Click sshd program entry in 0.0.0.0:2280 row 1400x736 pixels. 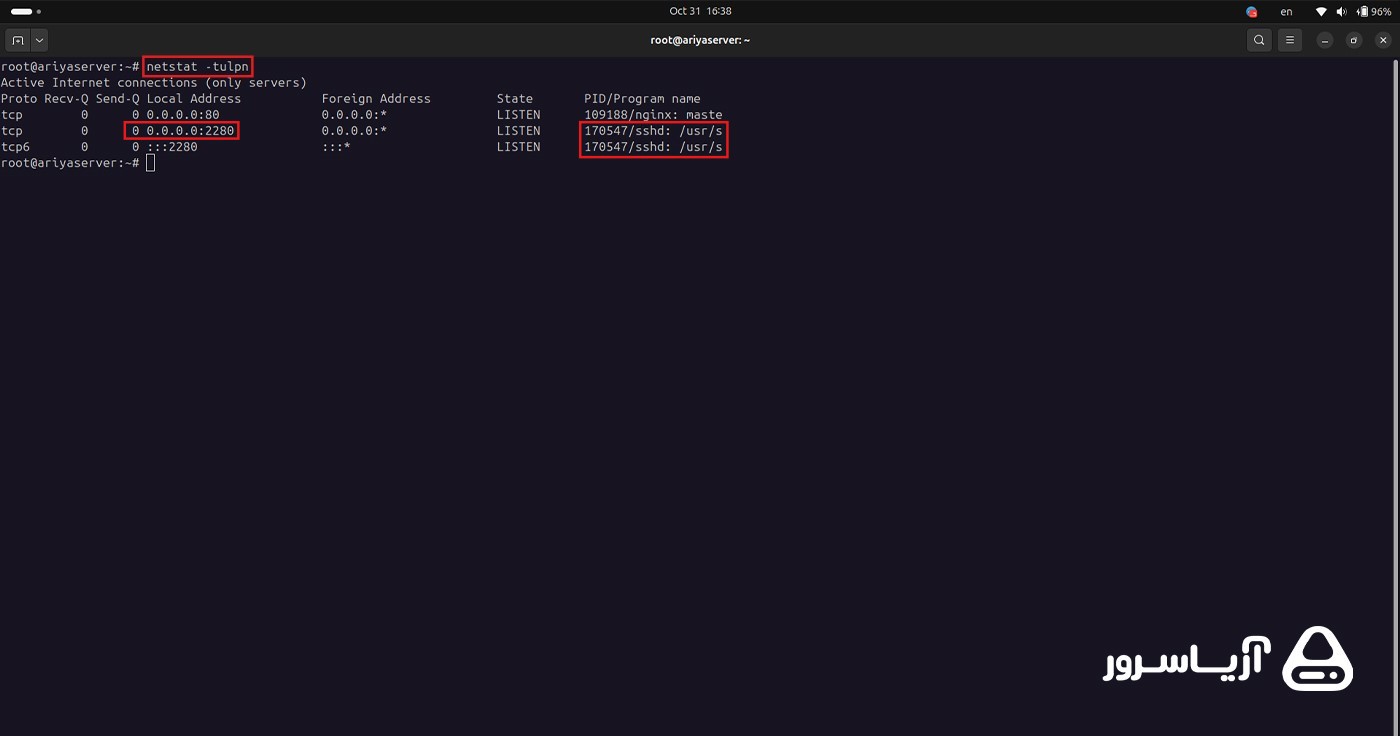653,130
